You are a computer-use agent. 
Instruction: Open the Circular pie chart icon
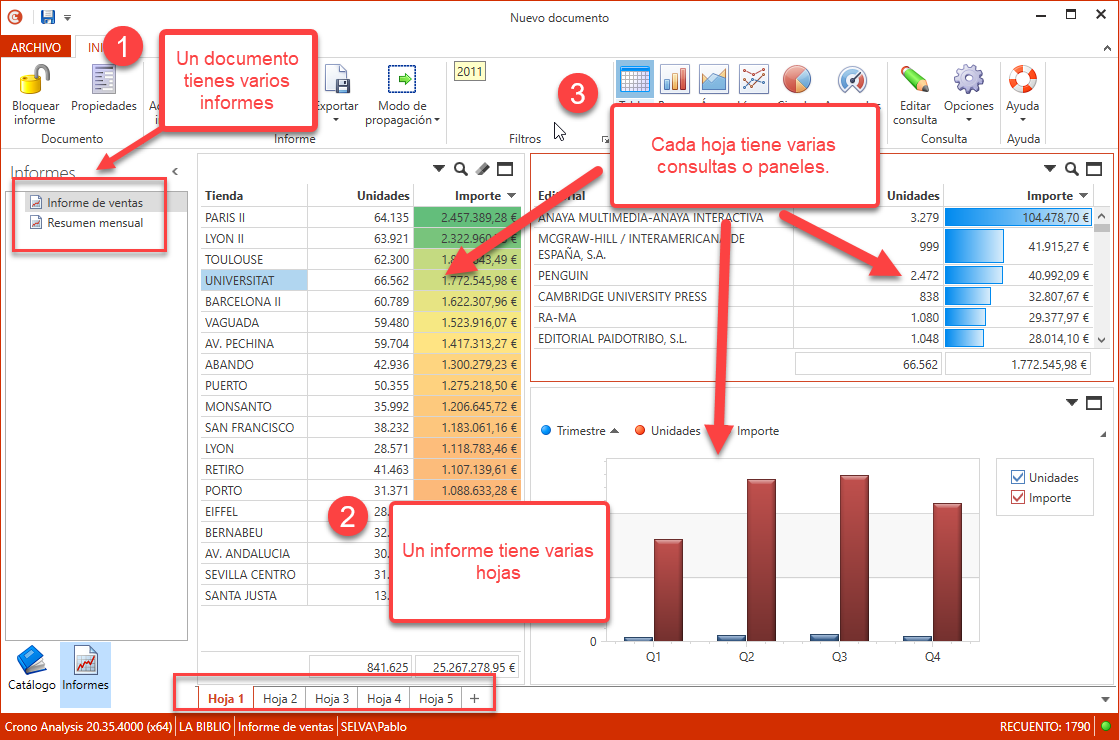click(795, 80)
